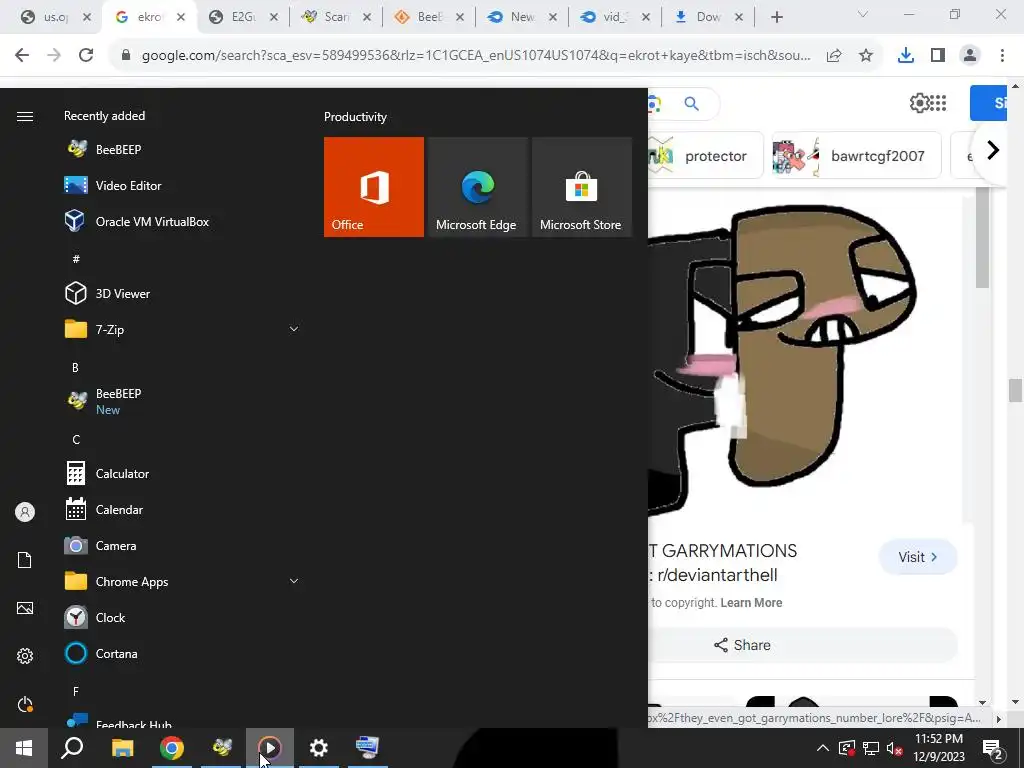
Task: Jump to letter C section header
Action: click(x=76, y=440)
